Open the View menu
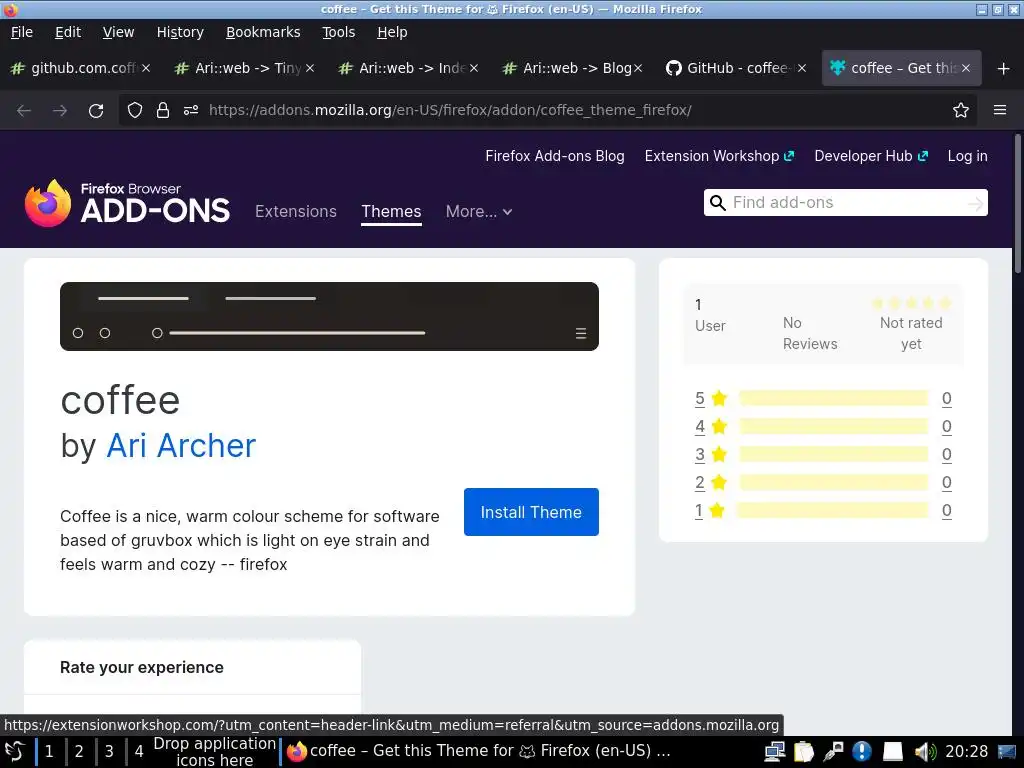 [118, 32]
